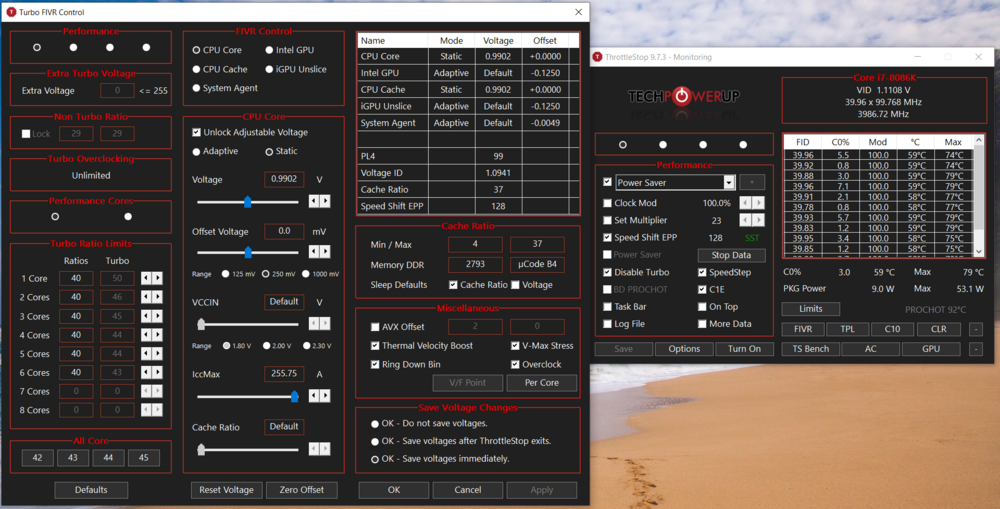This screenshot has width=1000, height=509.
Task: Click the Zero Offset button
Action: click(302, 490)
